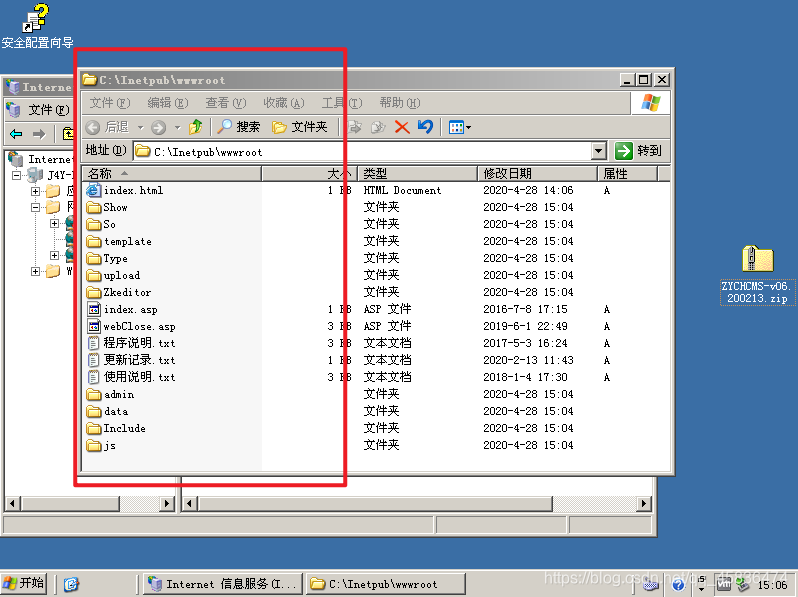
Task: Click the blue Undo icon
Action: 425,127
